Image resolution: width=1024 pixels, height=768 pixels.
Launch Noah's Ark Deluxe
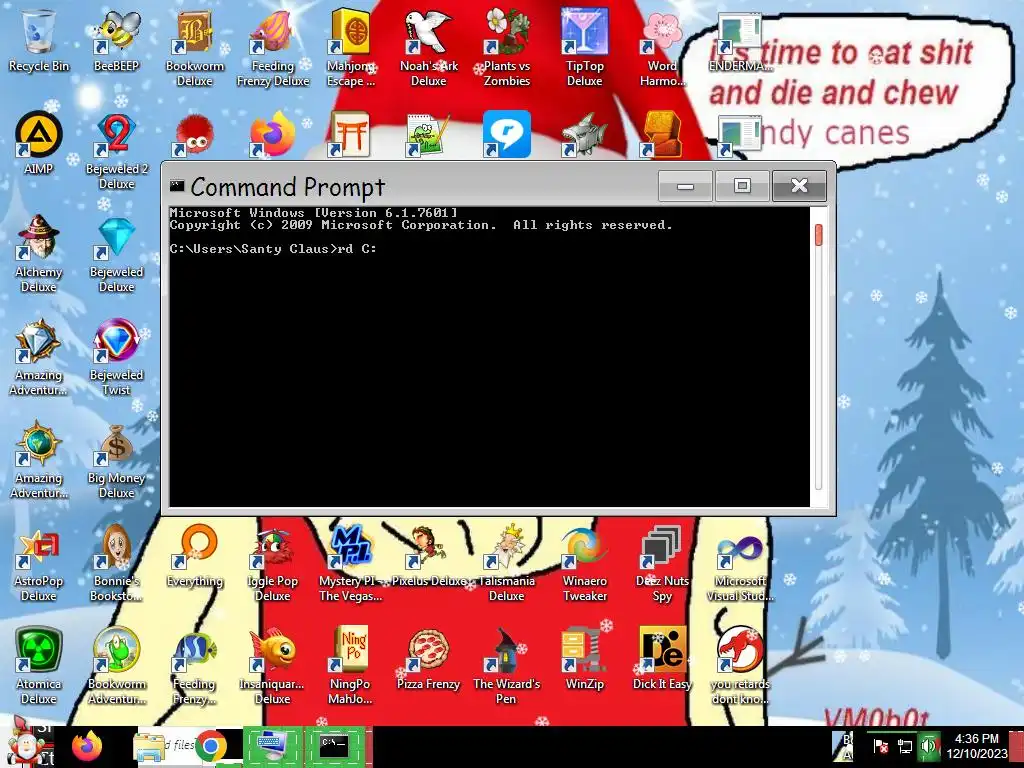click(x=428, y=47)
